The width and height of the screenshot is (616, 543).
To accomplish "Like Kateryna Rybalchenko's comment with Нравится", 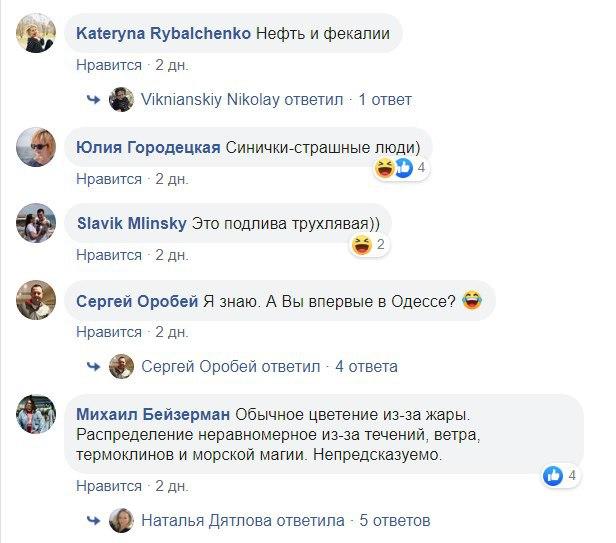I will [x=109, y=66].
